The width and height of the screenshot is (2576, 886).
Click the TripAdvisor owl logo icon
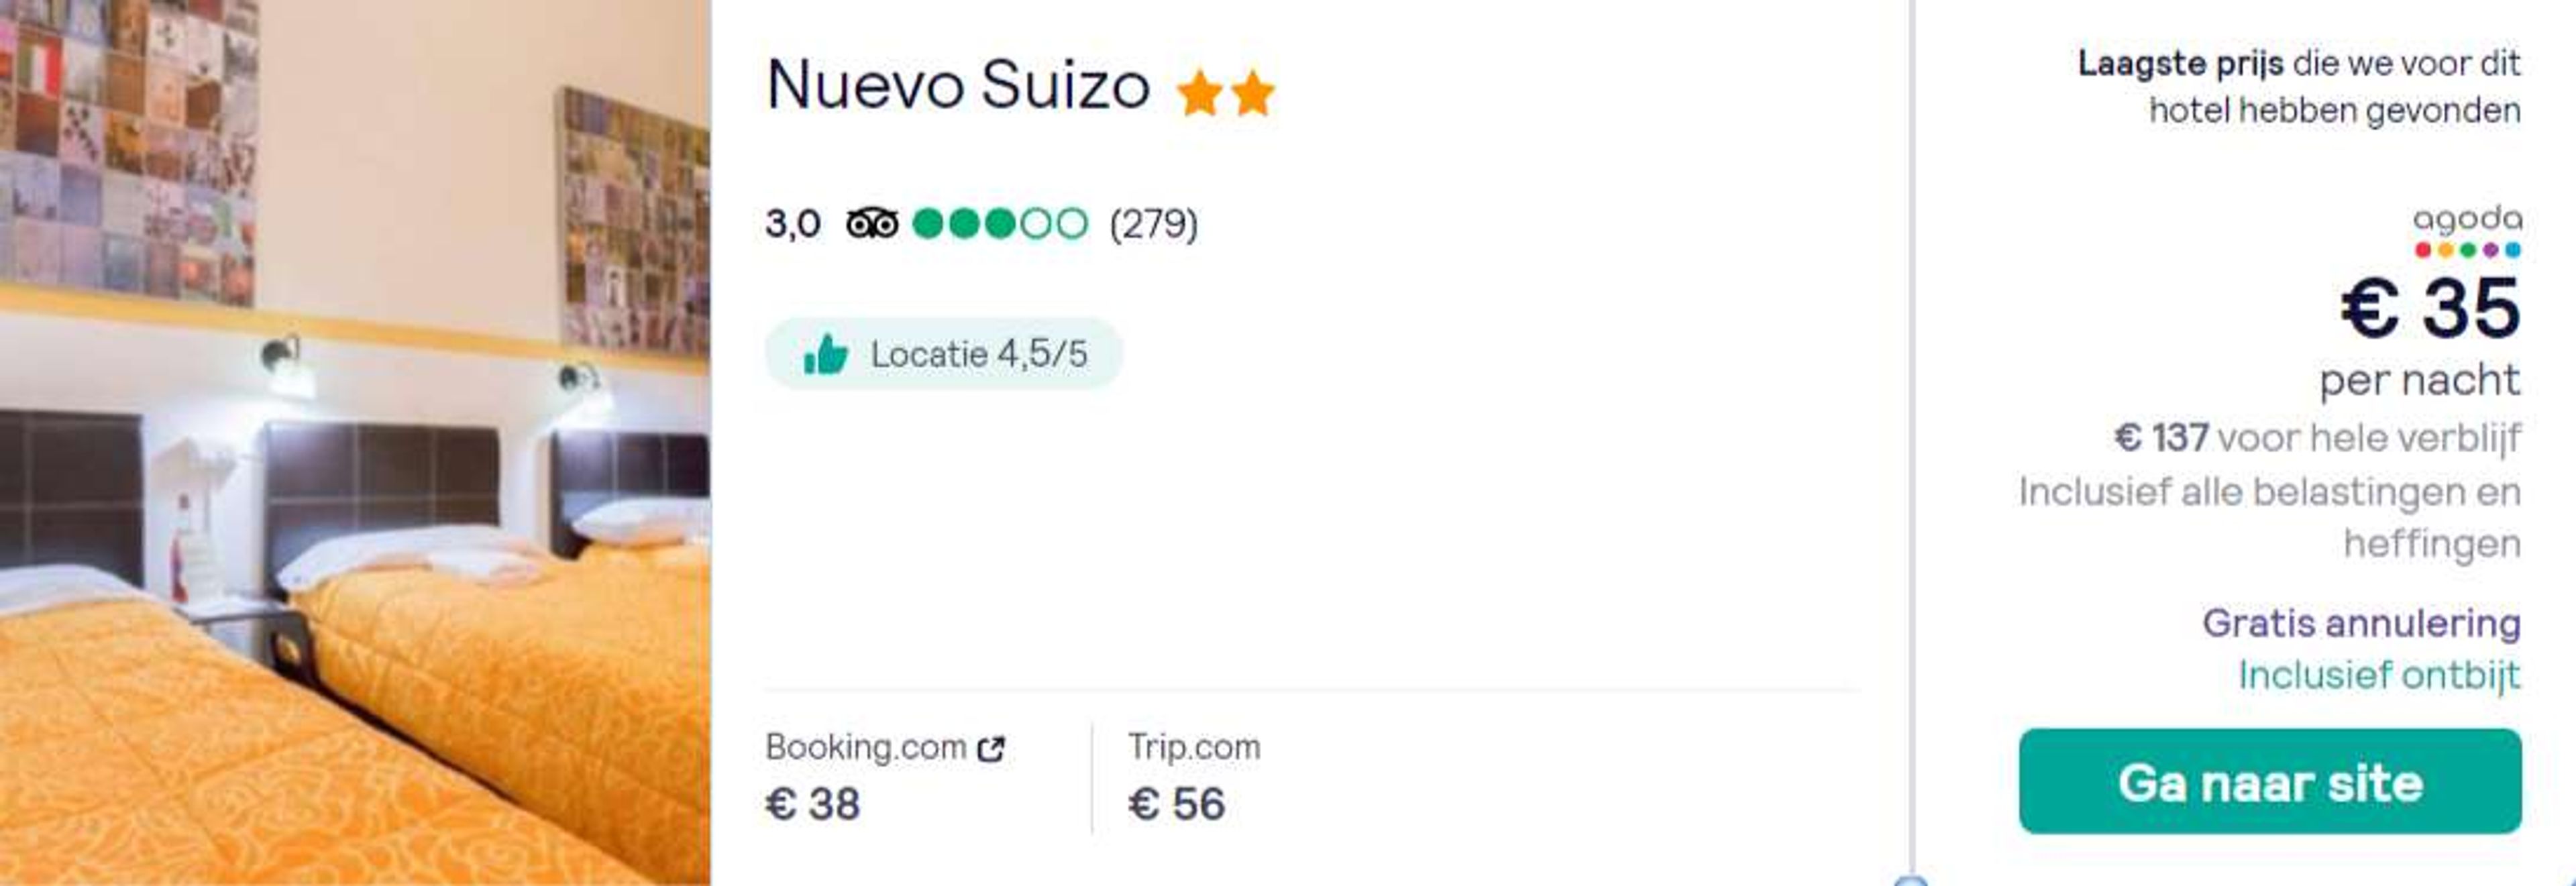coord(872,223)
